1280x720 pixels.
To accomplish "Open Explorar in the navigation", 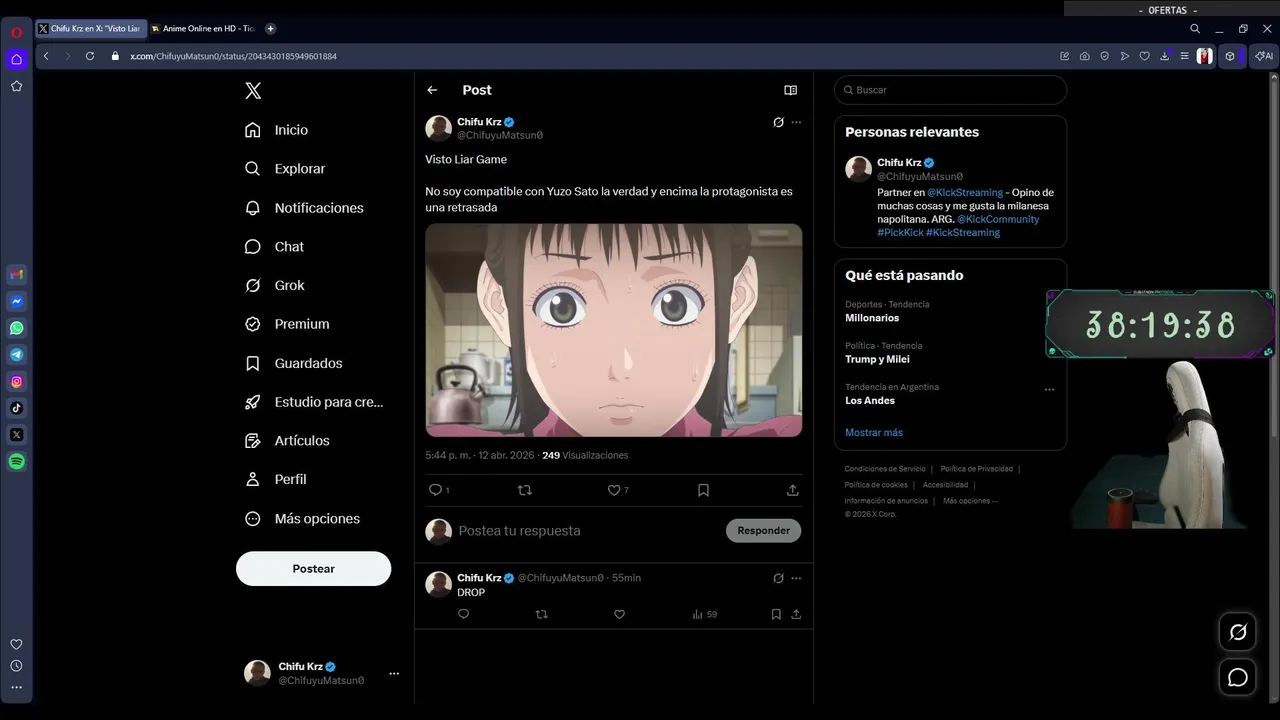I will click(x=286, y=169).
